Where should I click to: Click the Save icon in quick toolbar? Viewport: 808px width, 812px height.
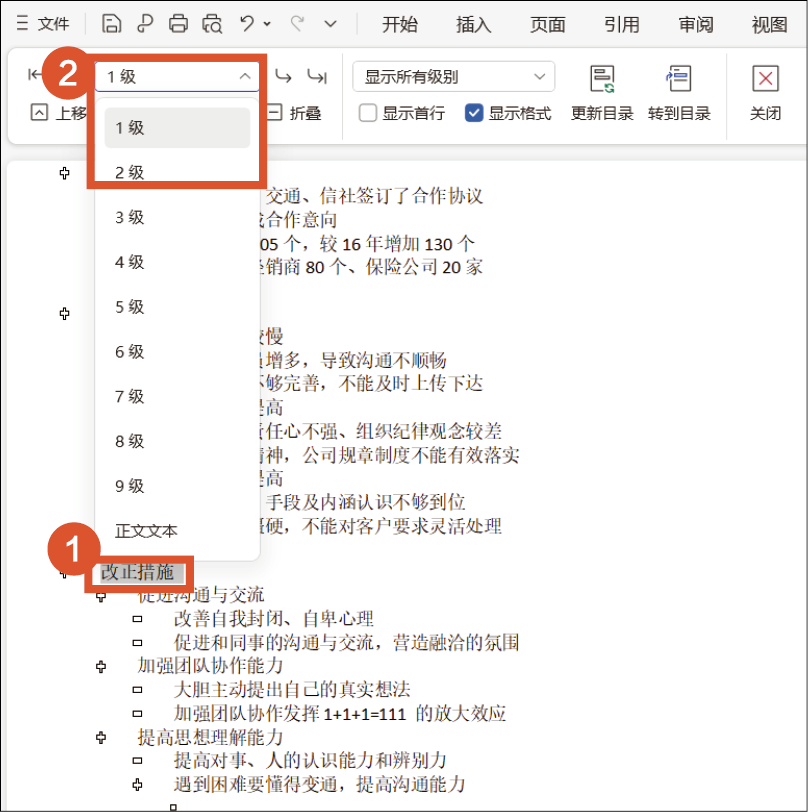coord(112,24)
